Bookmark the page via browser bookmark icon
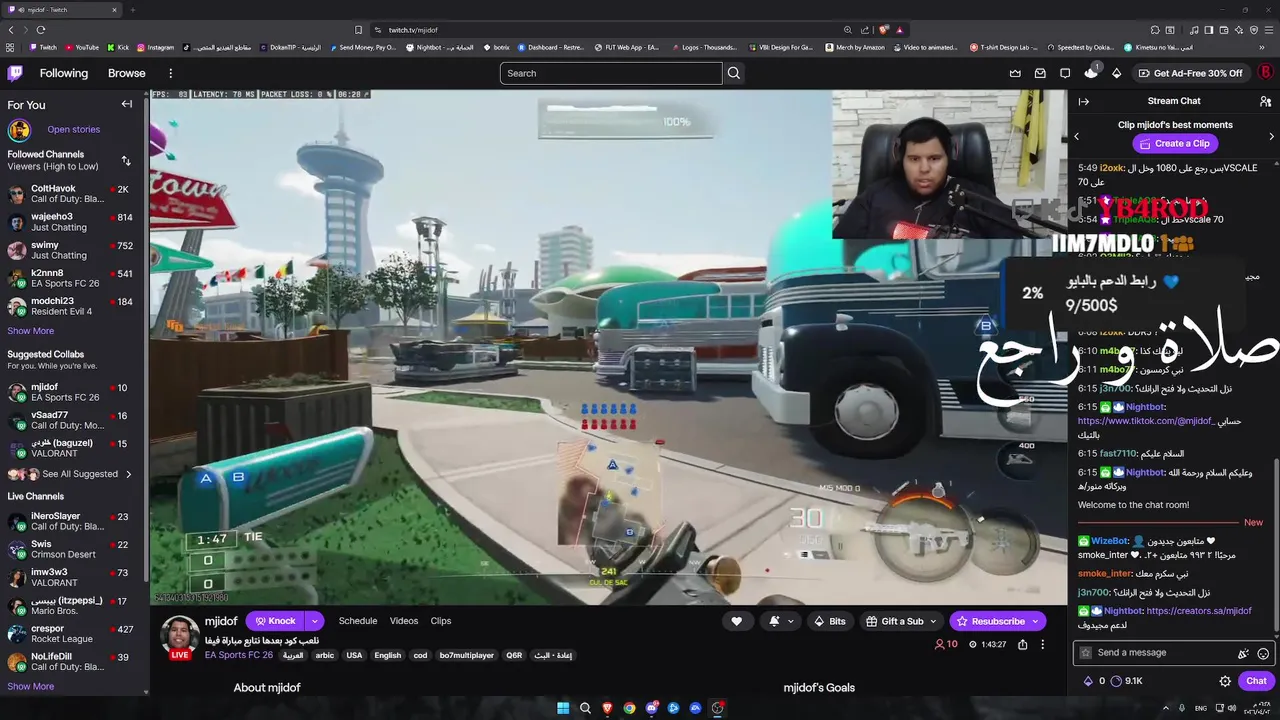This screenshot has width=1280, height=720. point(358,30)
